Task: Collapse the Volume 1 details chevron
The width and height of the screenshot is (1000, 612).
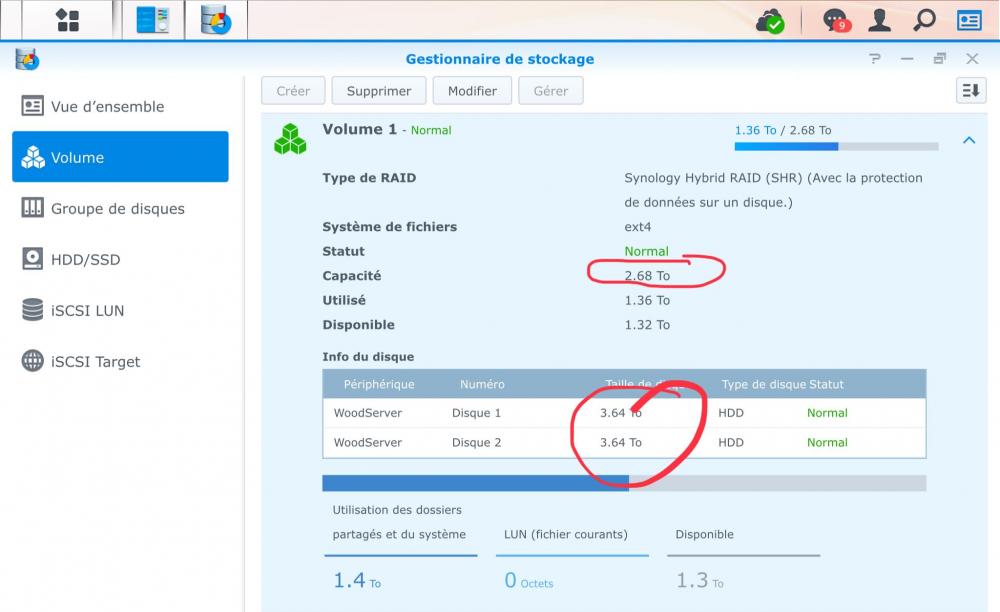Action: click(x=969, y=140)
